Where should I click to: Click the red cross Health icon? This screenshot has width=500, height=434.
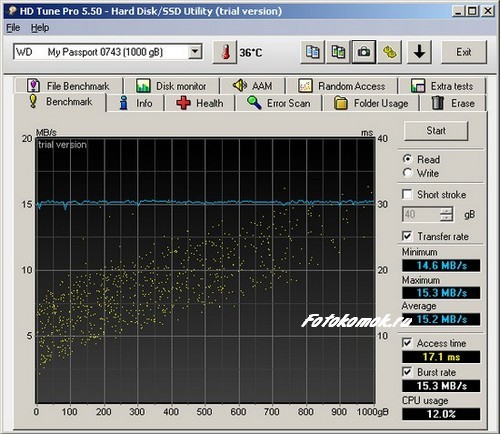pos(183,103)
